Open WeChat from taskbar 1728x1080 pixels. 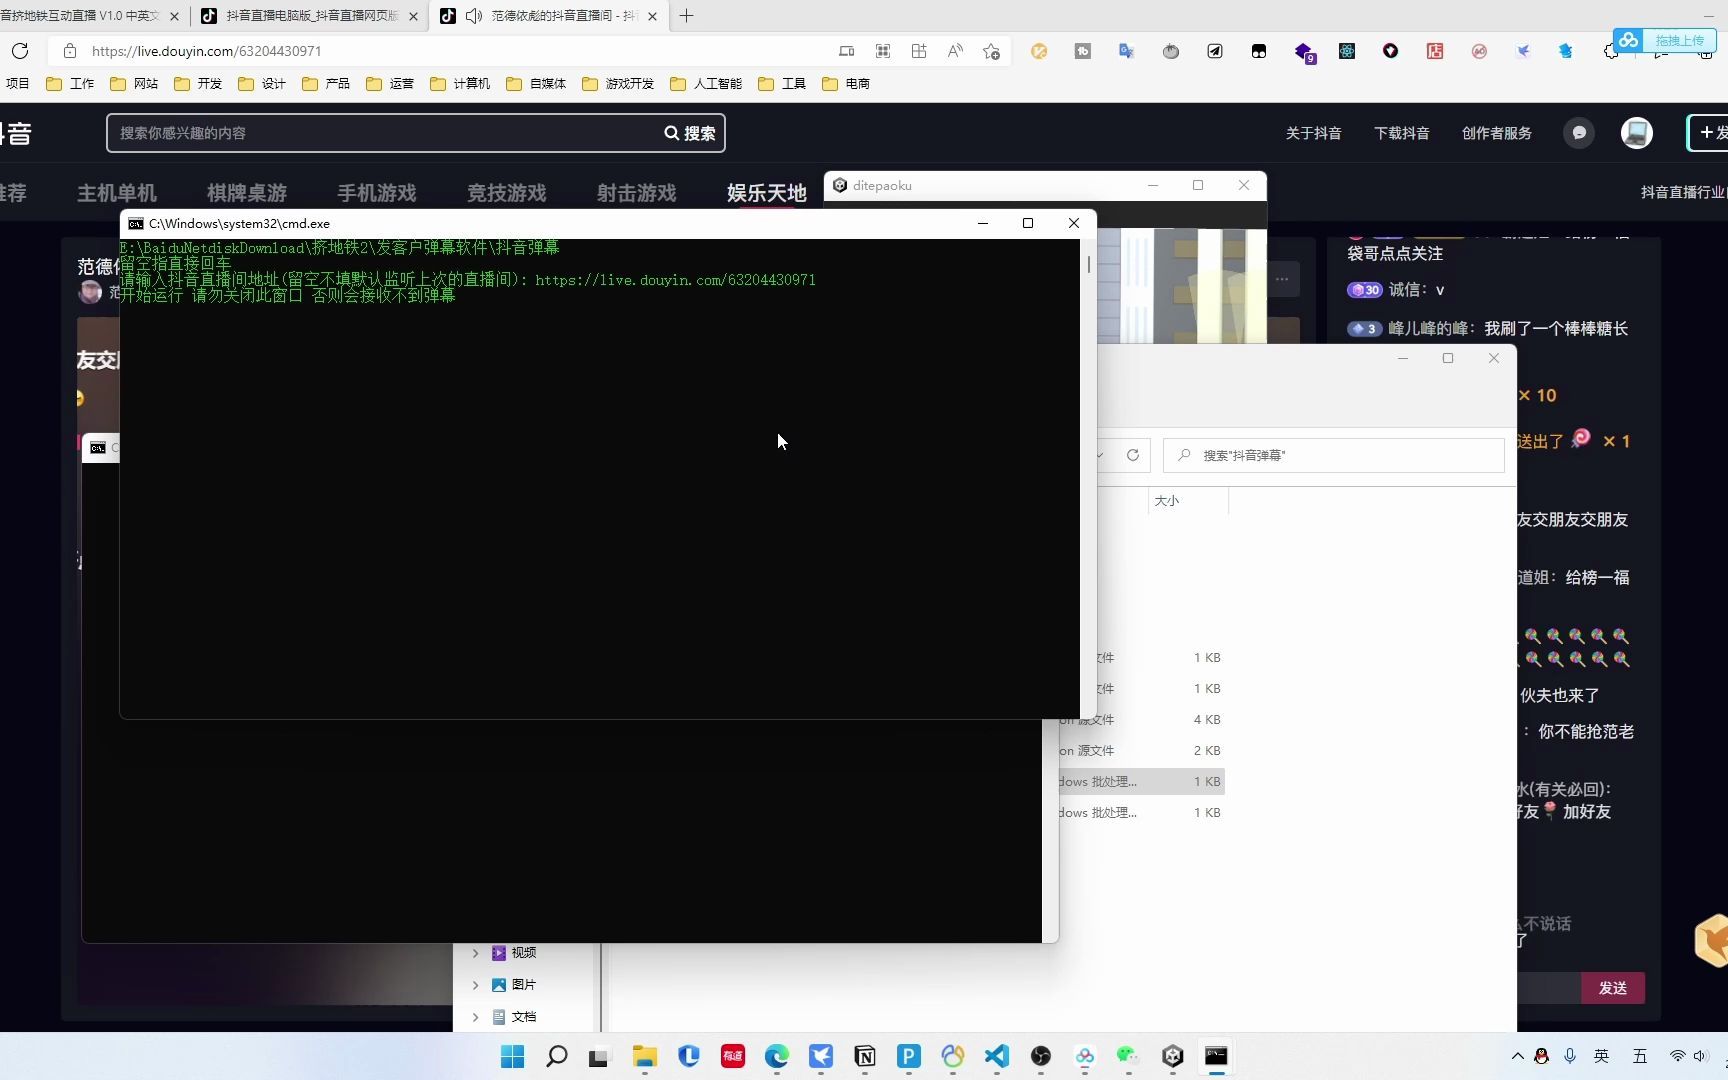[1129, 1056]
